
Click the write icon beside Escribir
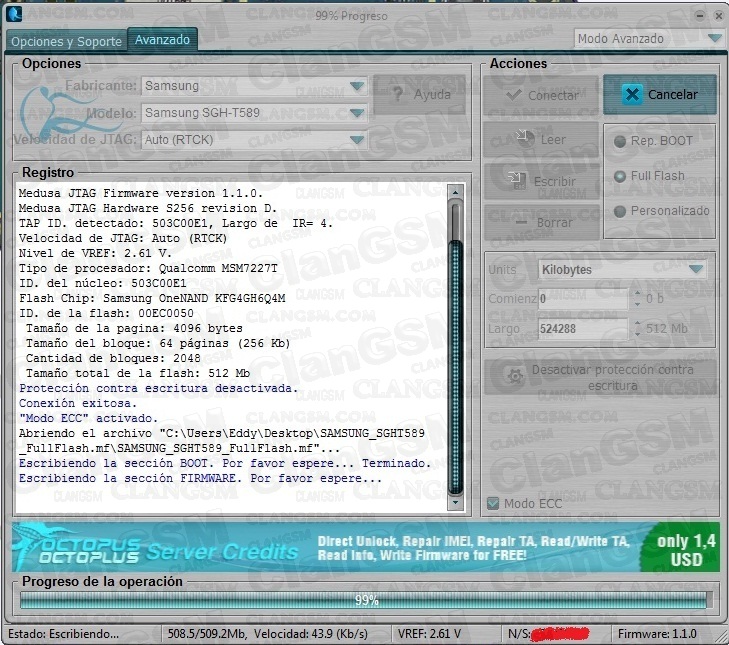coord(516,180)
